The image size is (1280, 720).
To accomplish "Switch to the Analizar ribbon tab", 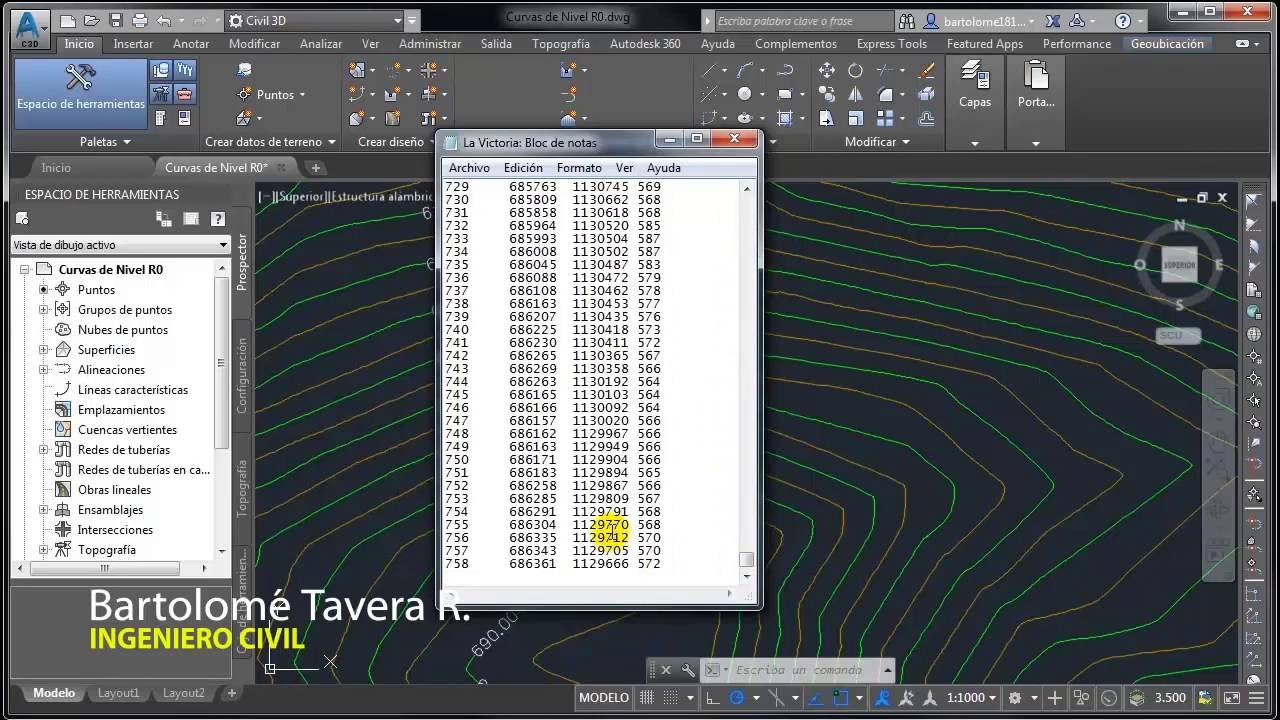I will [x=321, y=44].
